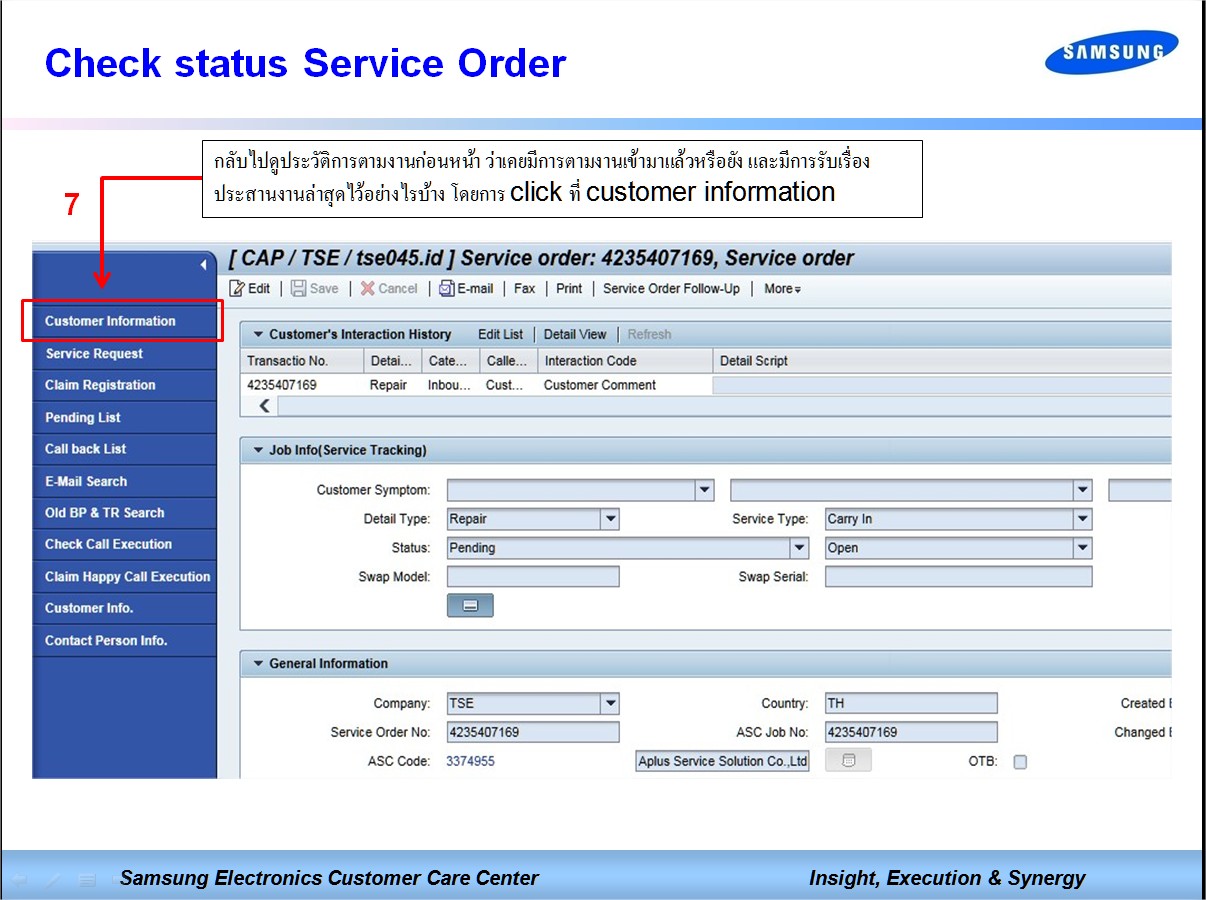Image resolution: width=1206 pixels, height=900 pixels.
Task: Click the Edit pencil toolbar button
Action: (x=250, y=288)
